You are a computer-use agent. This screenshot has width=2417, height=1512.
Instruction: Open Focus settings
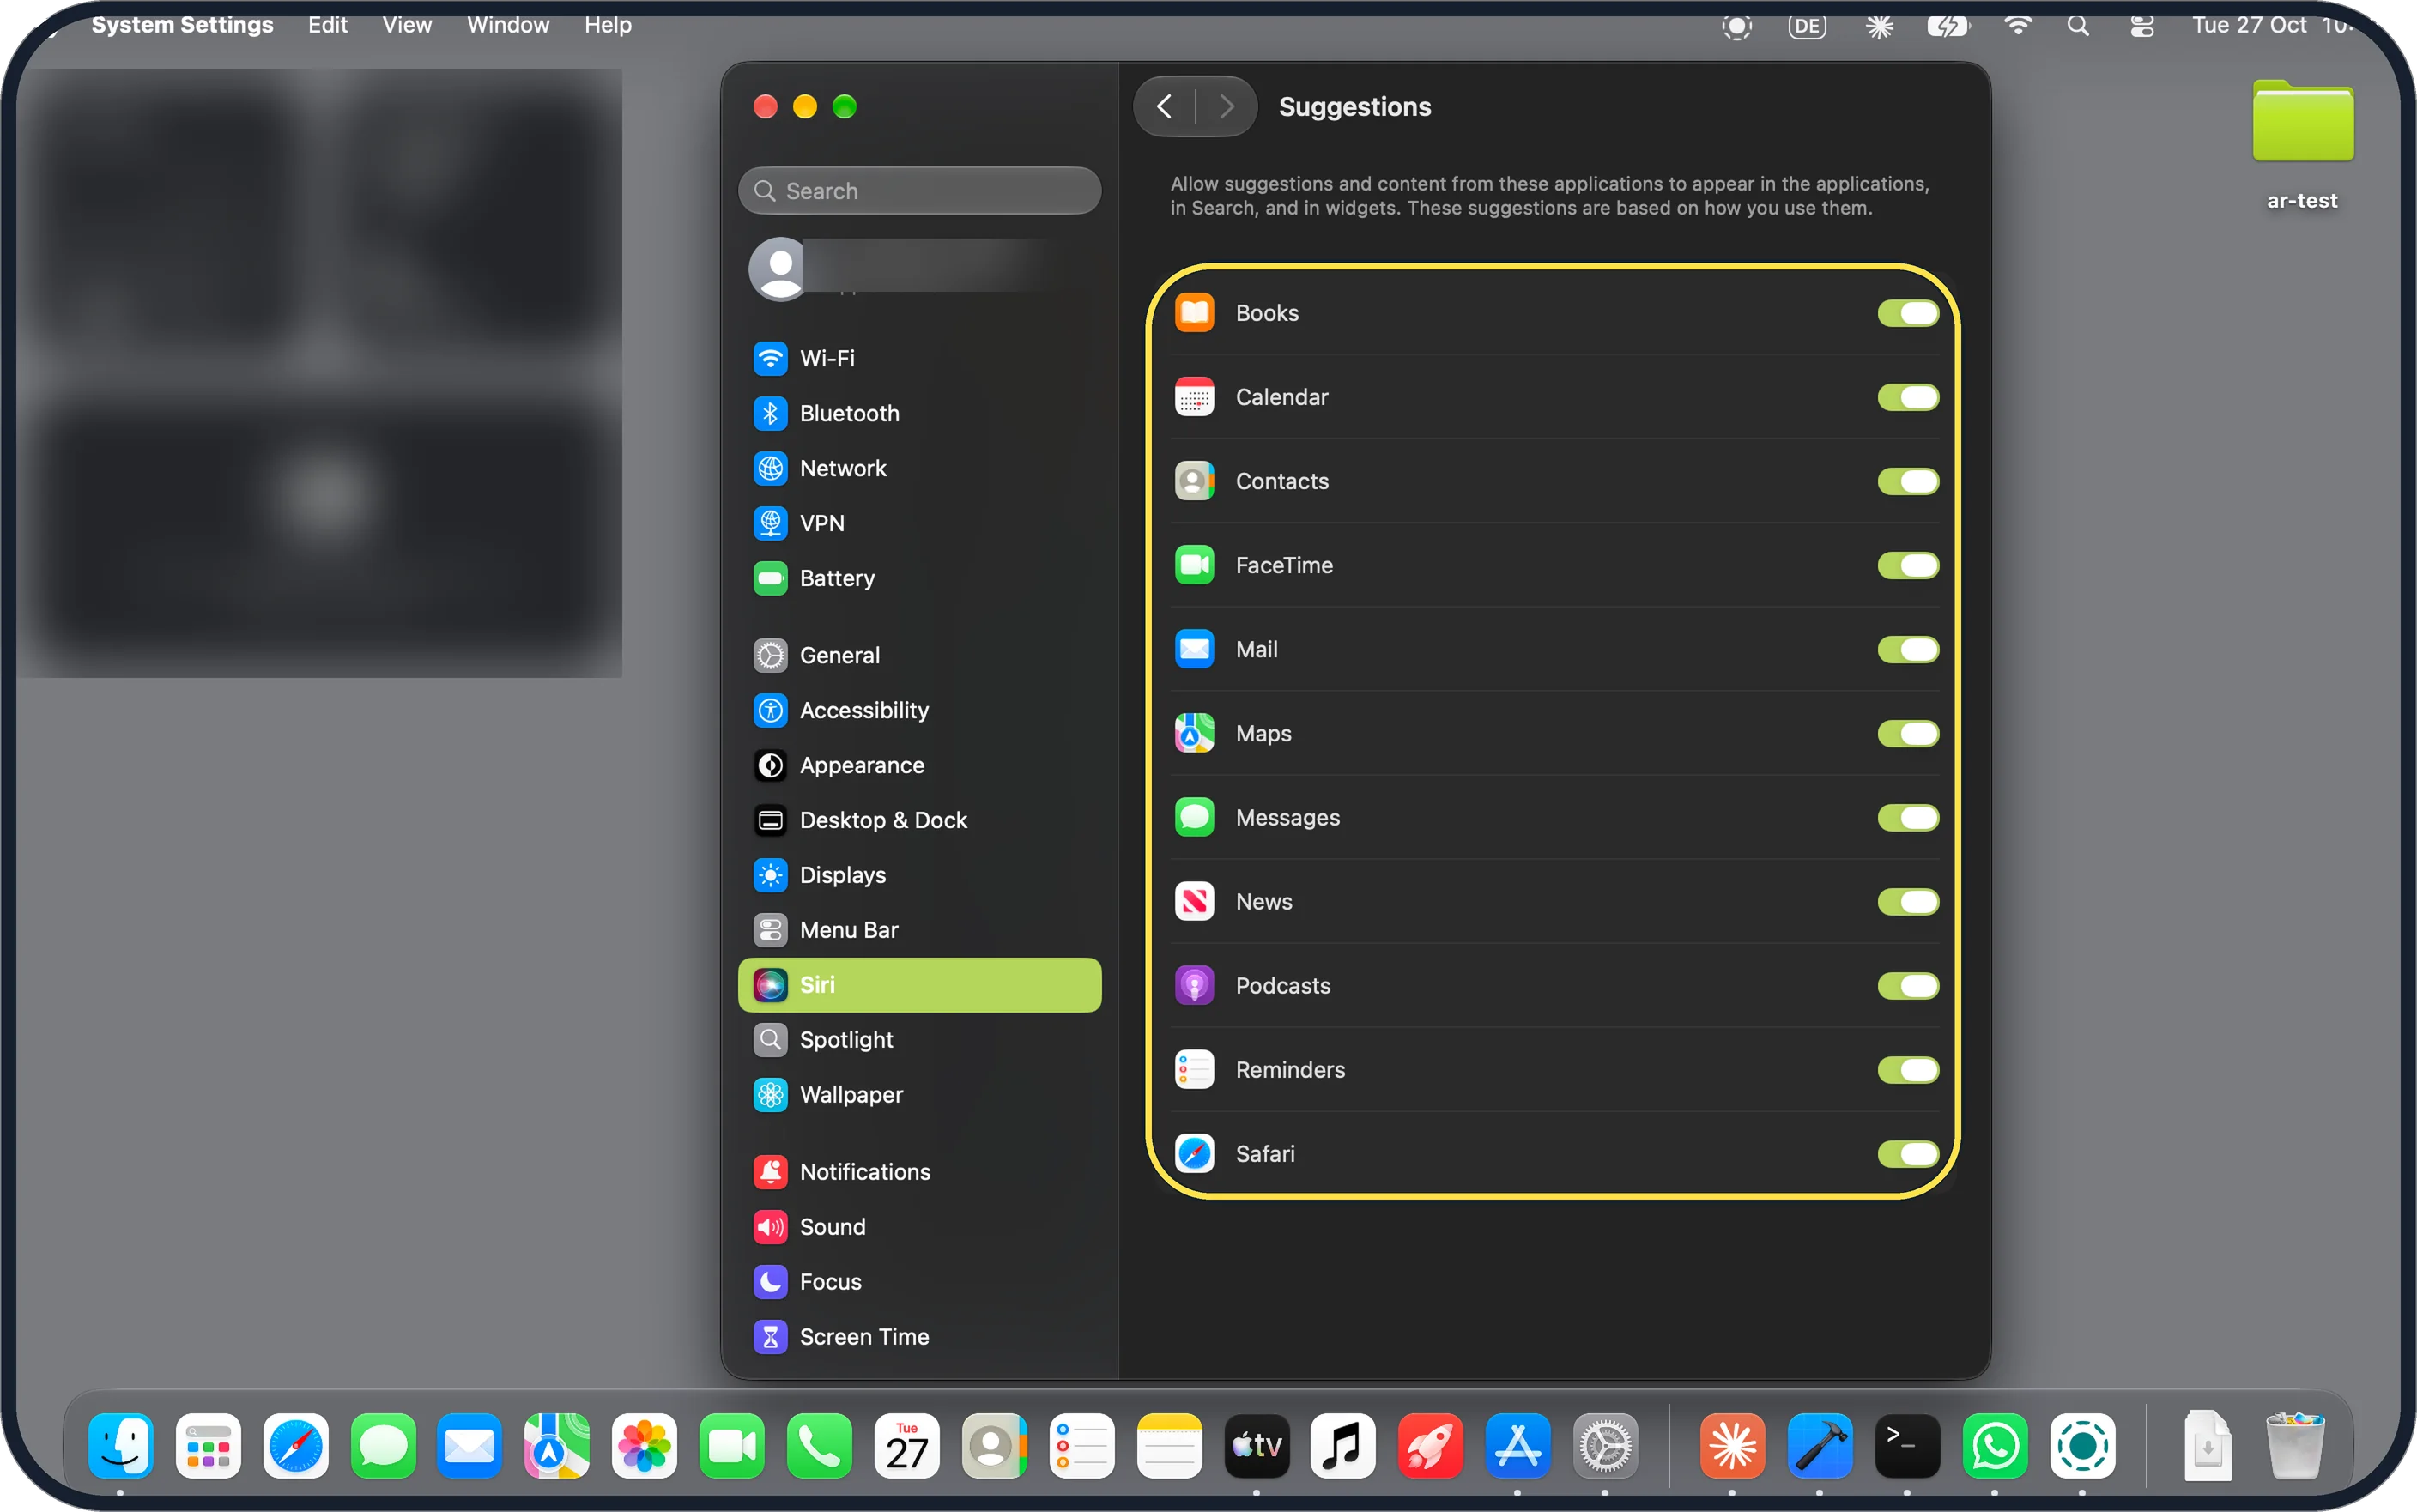click(x=919, y=1282)
